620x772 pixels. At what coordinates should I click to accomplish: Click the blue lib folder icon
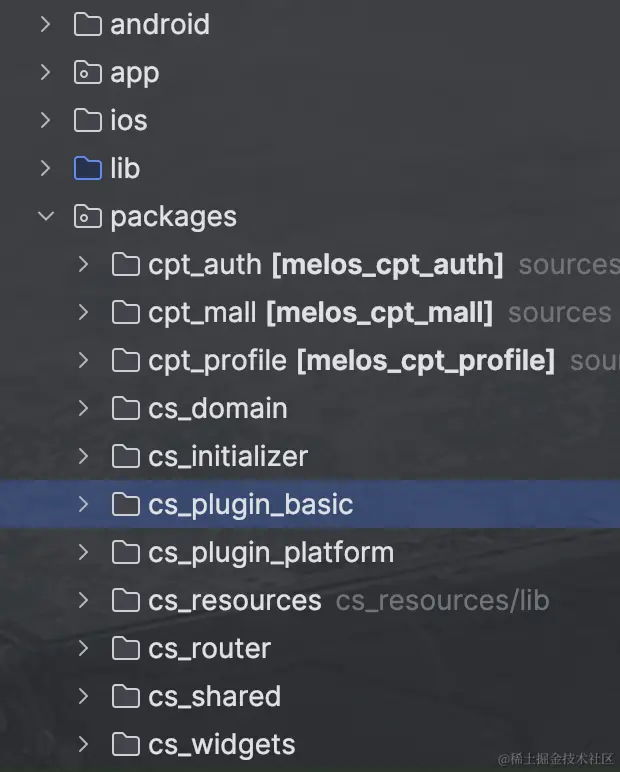88,168
